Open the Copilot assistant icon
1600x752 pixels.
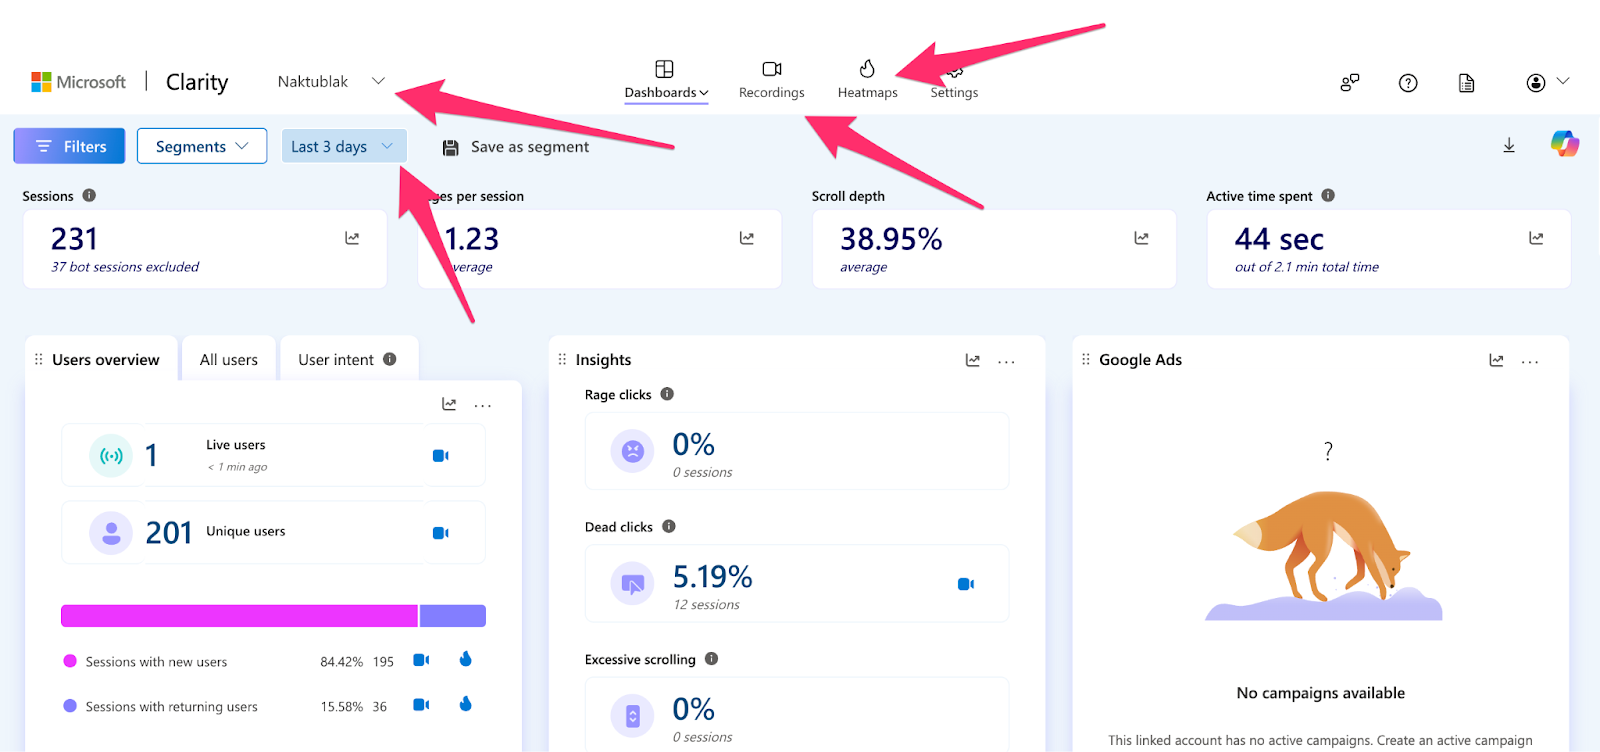click(x=1564, y=144)
